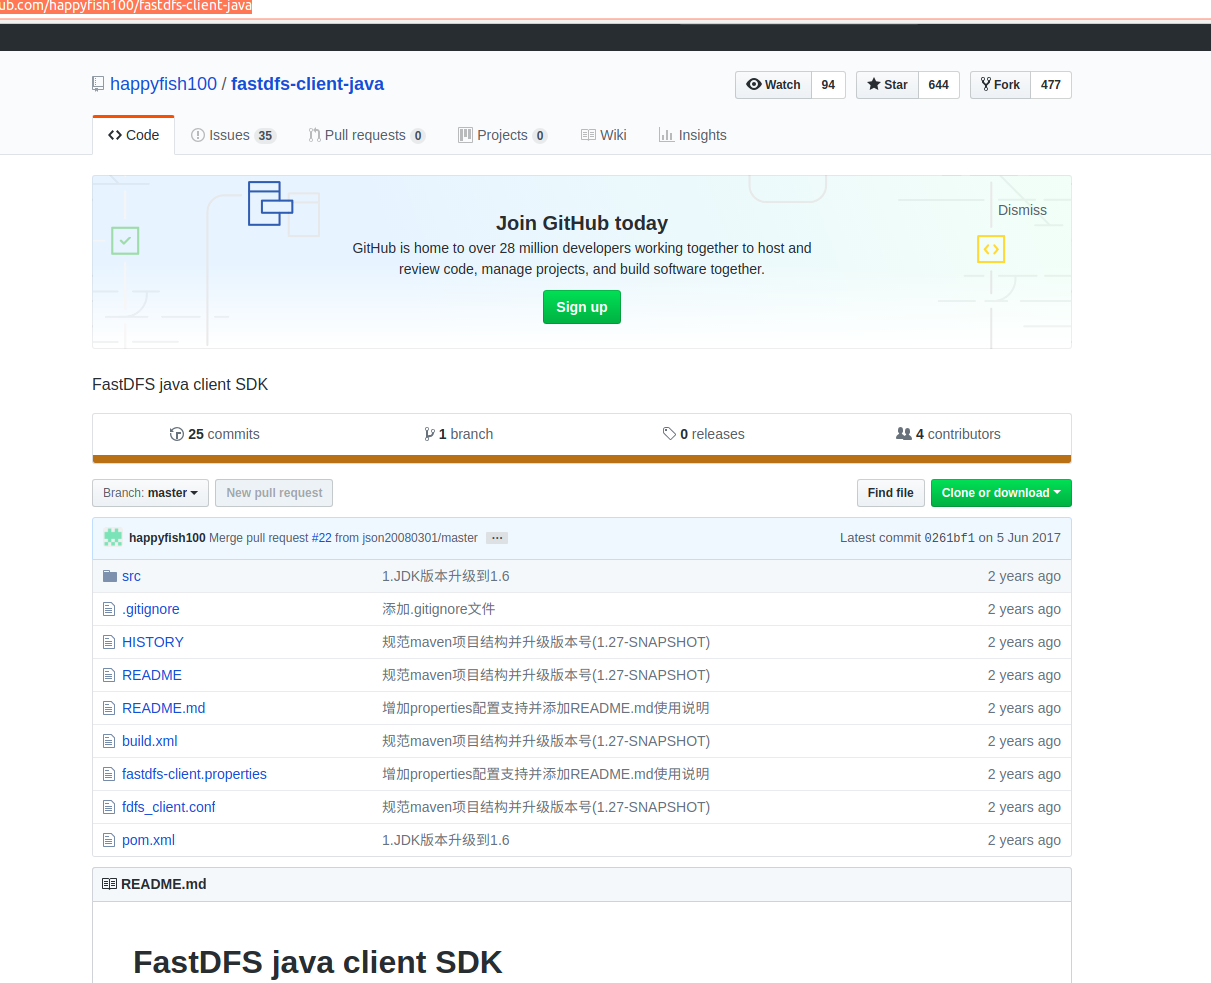1211x983 pixels.
Task: Open the 1 branch link
Action: point(459,434)
